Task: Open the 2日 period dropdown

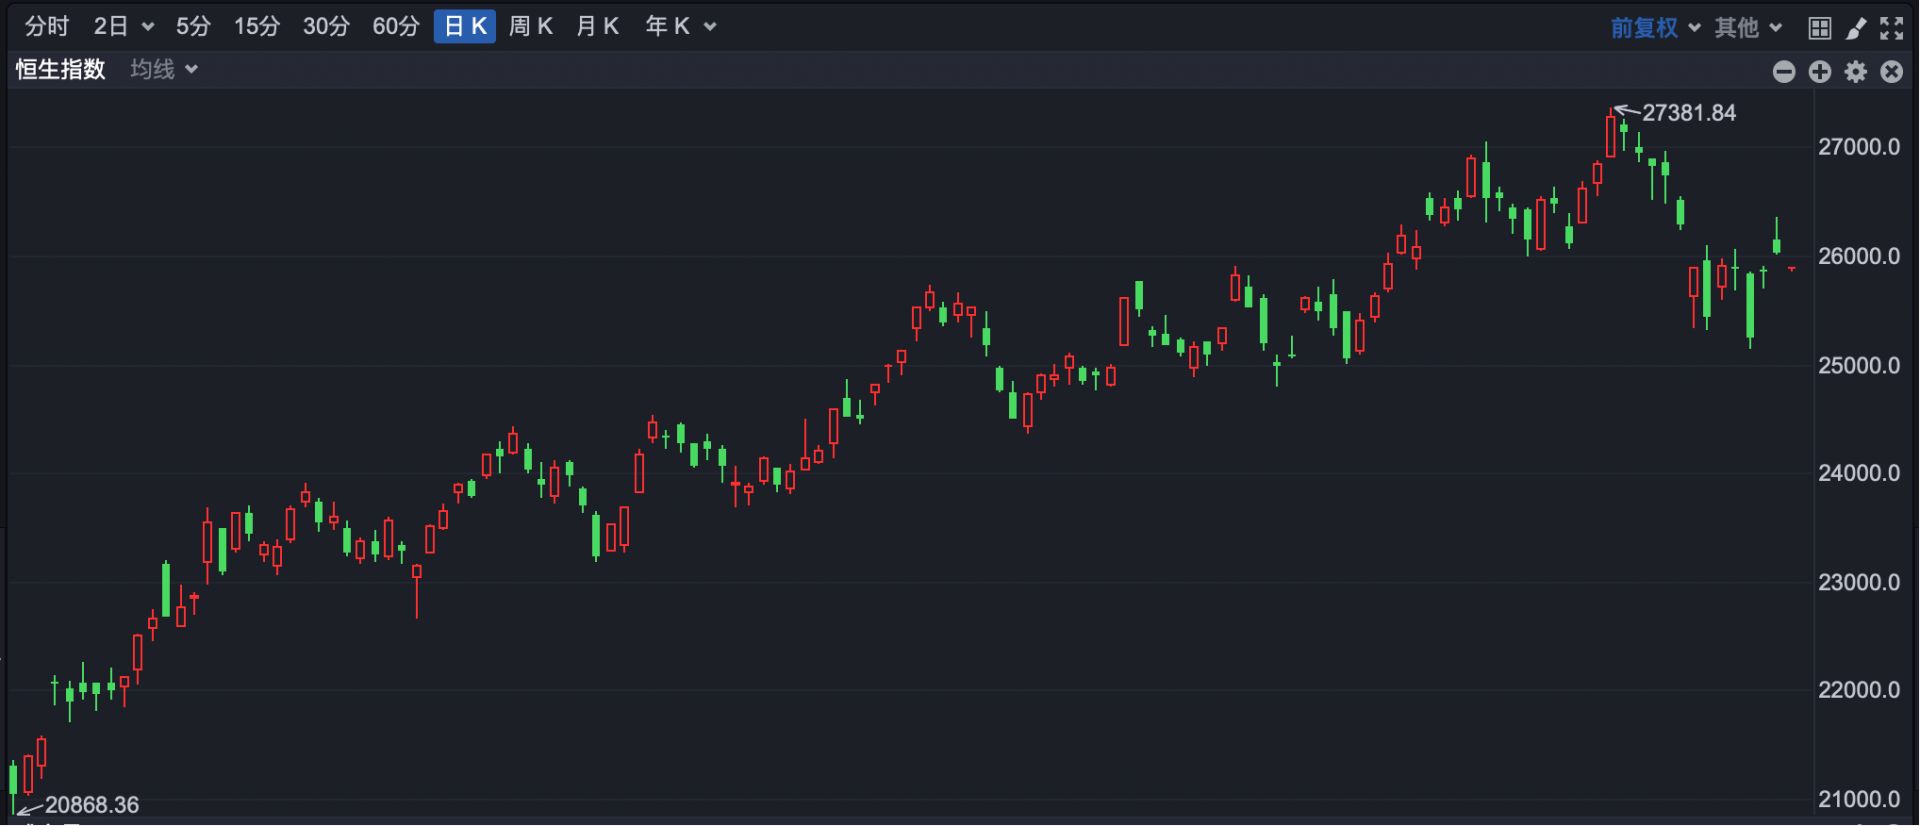Action: tap(123, 27)
